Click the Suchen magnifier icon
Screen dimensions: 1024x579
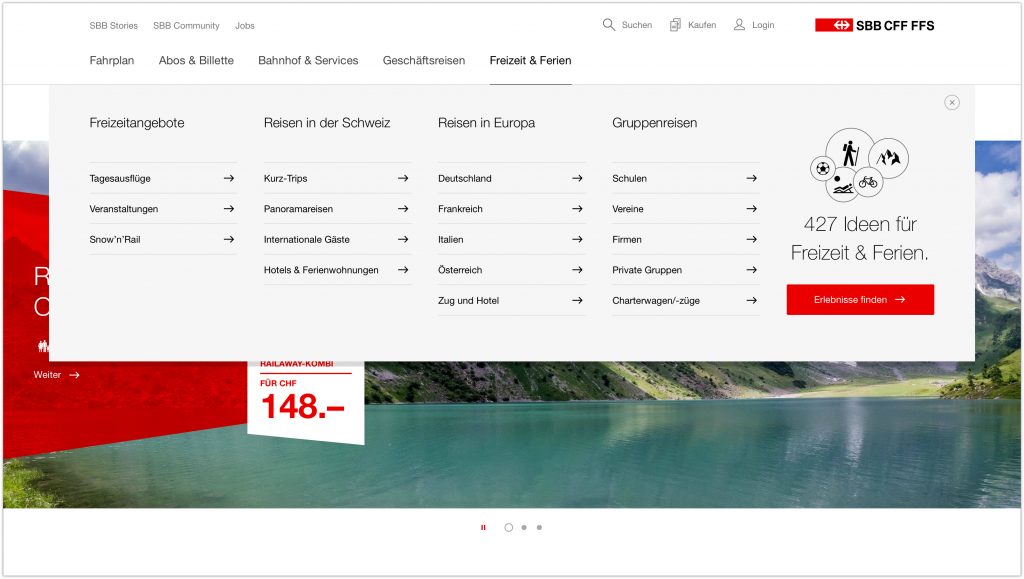click(x=607, y=24)
